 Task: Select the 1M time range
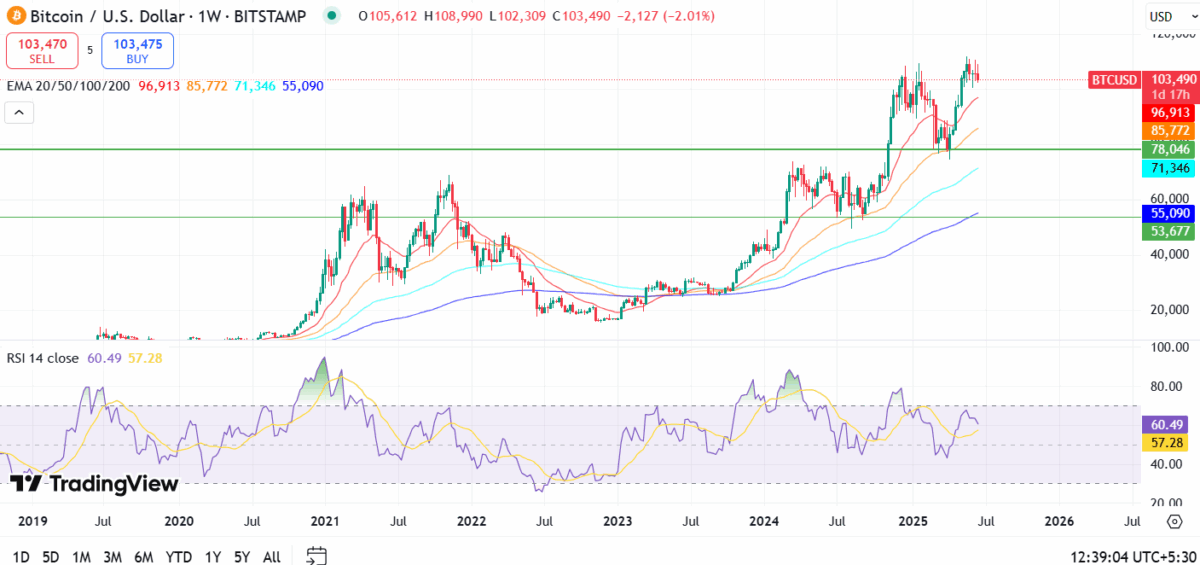point(82,556)
